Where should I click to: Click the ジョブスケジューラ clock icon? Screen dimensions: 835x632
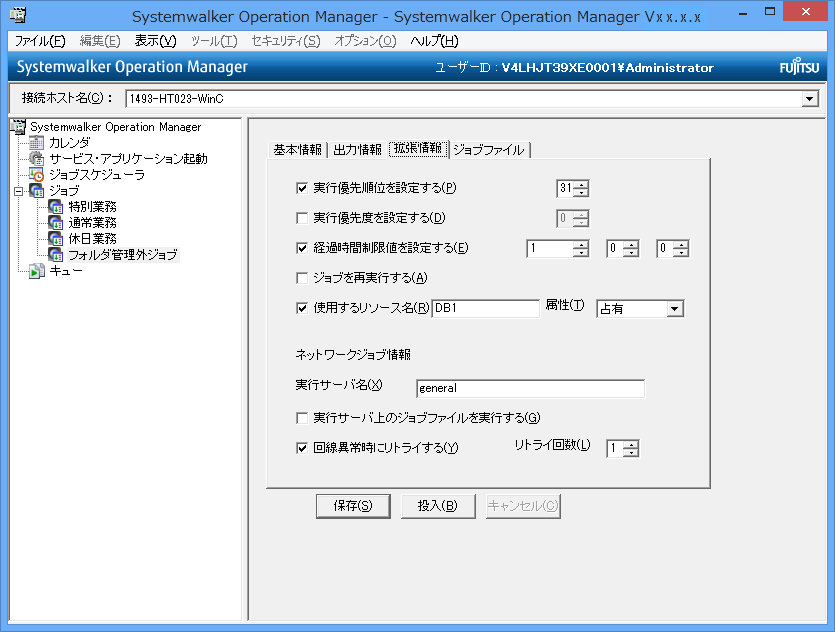coord(37,175)
